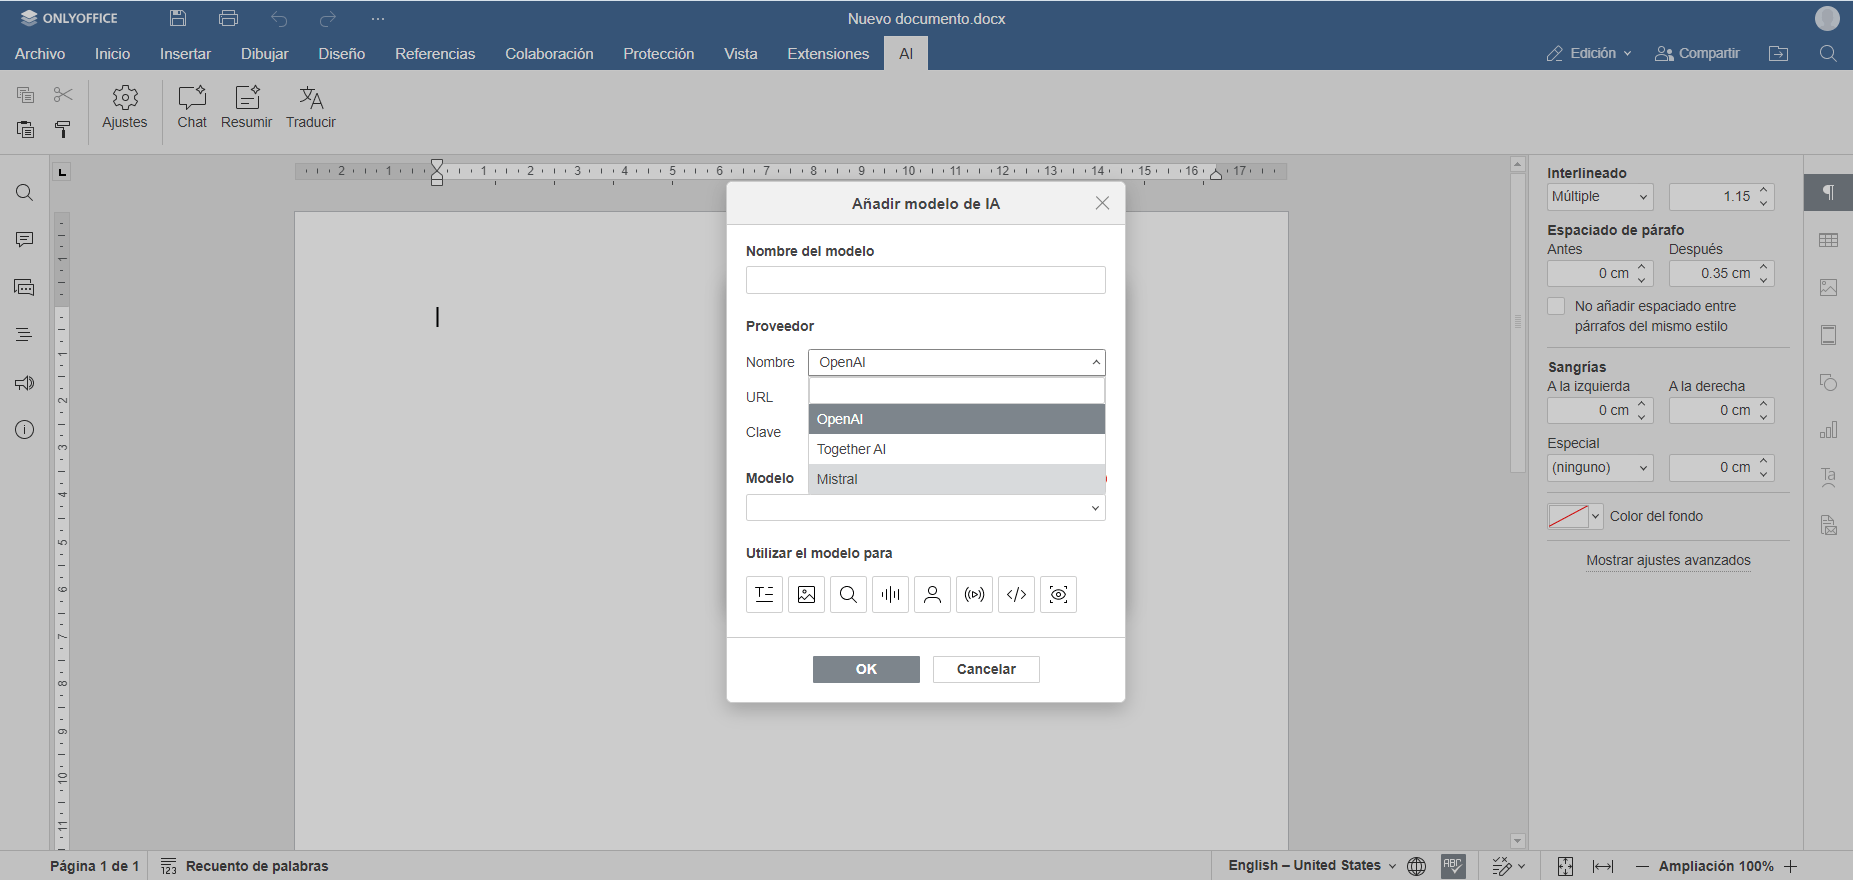Toggle text capability for the model
Image resolution: width=1853 pixels, height=880 pixels.
point(764,594)
